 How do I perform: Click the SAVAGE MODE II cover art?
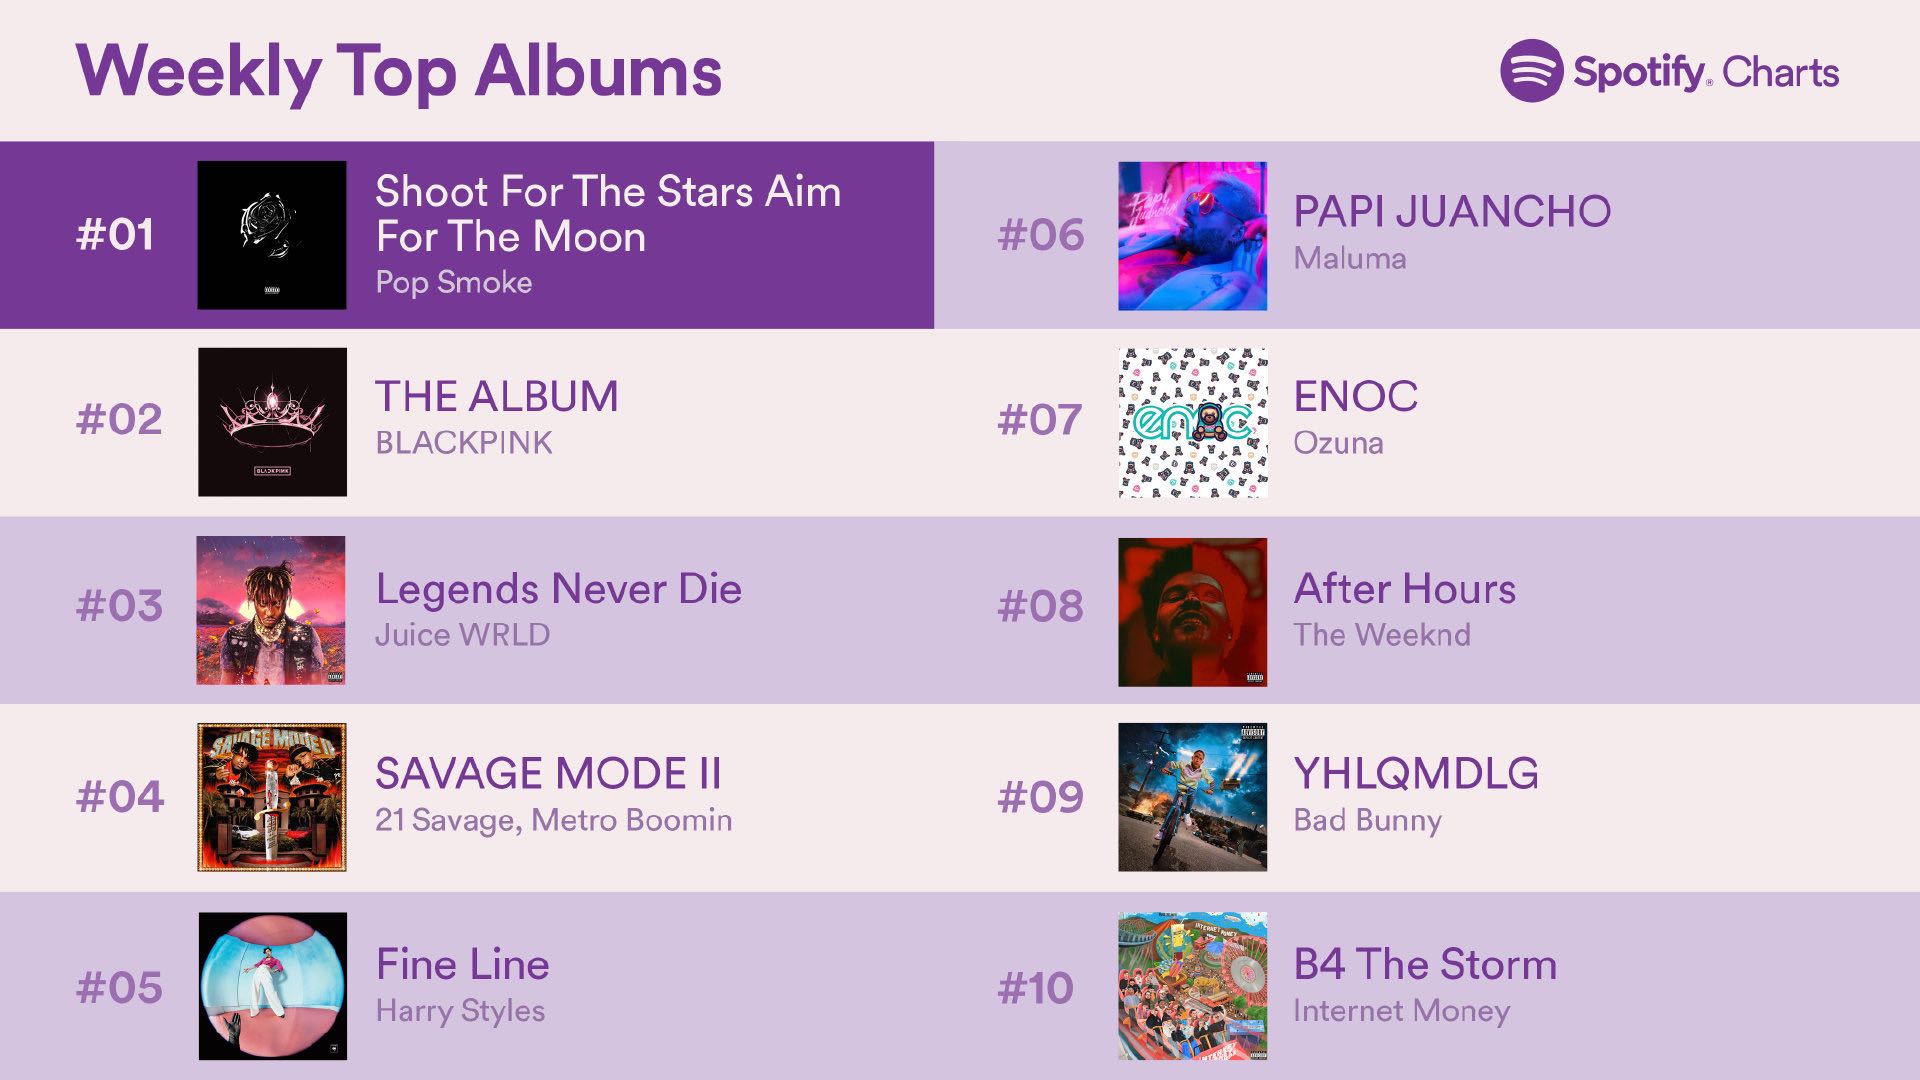click(272, 797)
